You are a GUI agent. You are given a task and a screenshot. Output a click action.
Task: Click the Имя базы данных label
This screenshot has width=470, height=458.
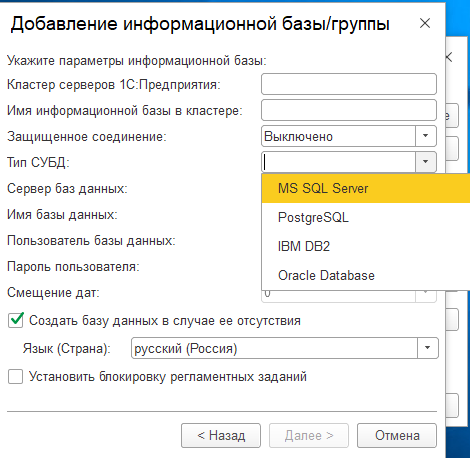pos(62,215)
